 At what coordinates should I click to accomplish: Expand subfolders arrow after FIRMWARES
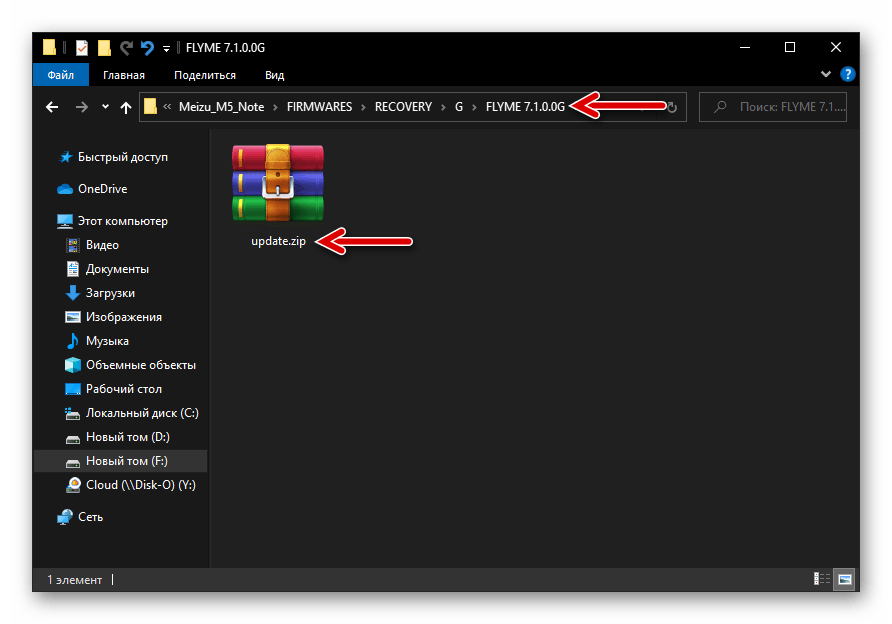(x=364, y=107)
